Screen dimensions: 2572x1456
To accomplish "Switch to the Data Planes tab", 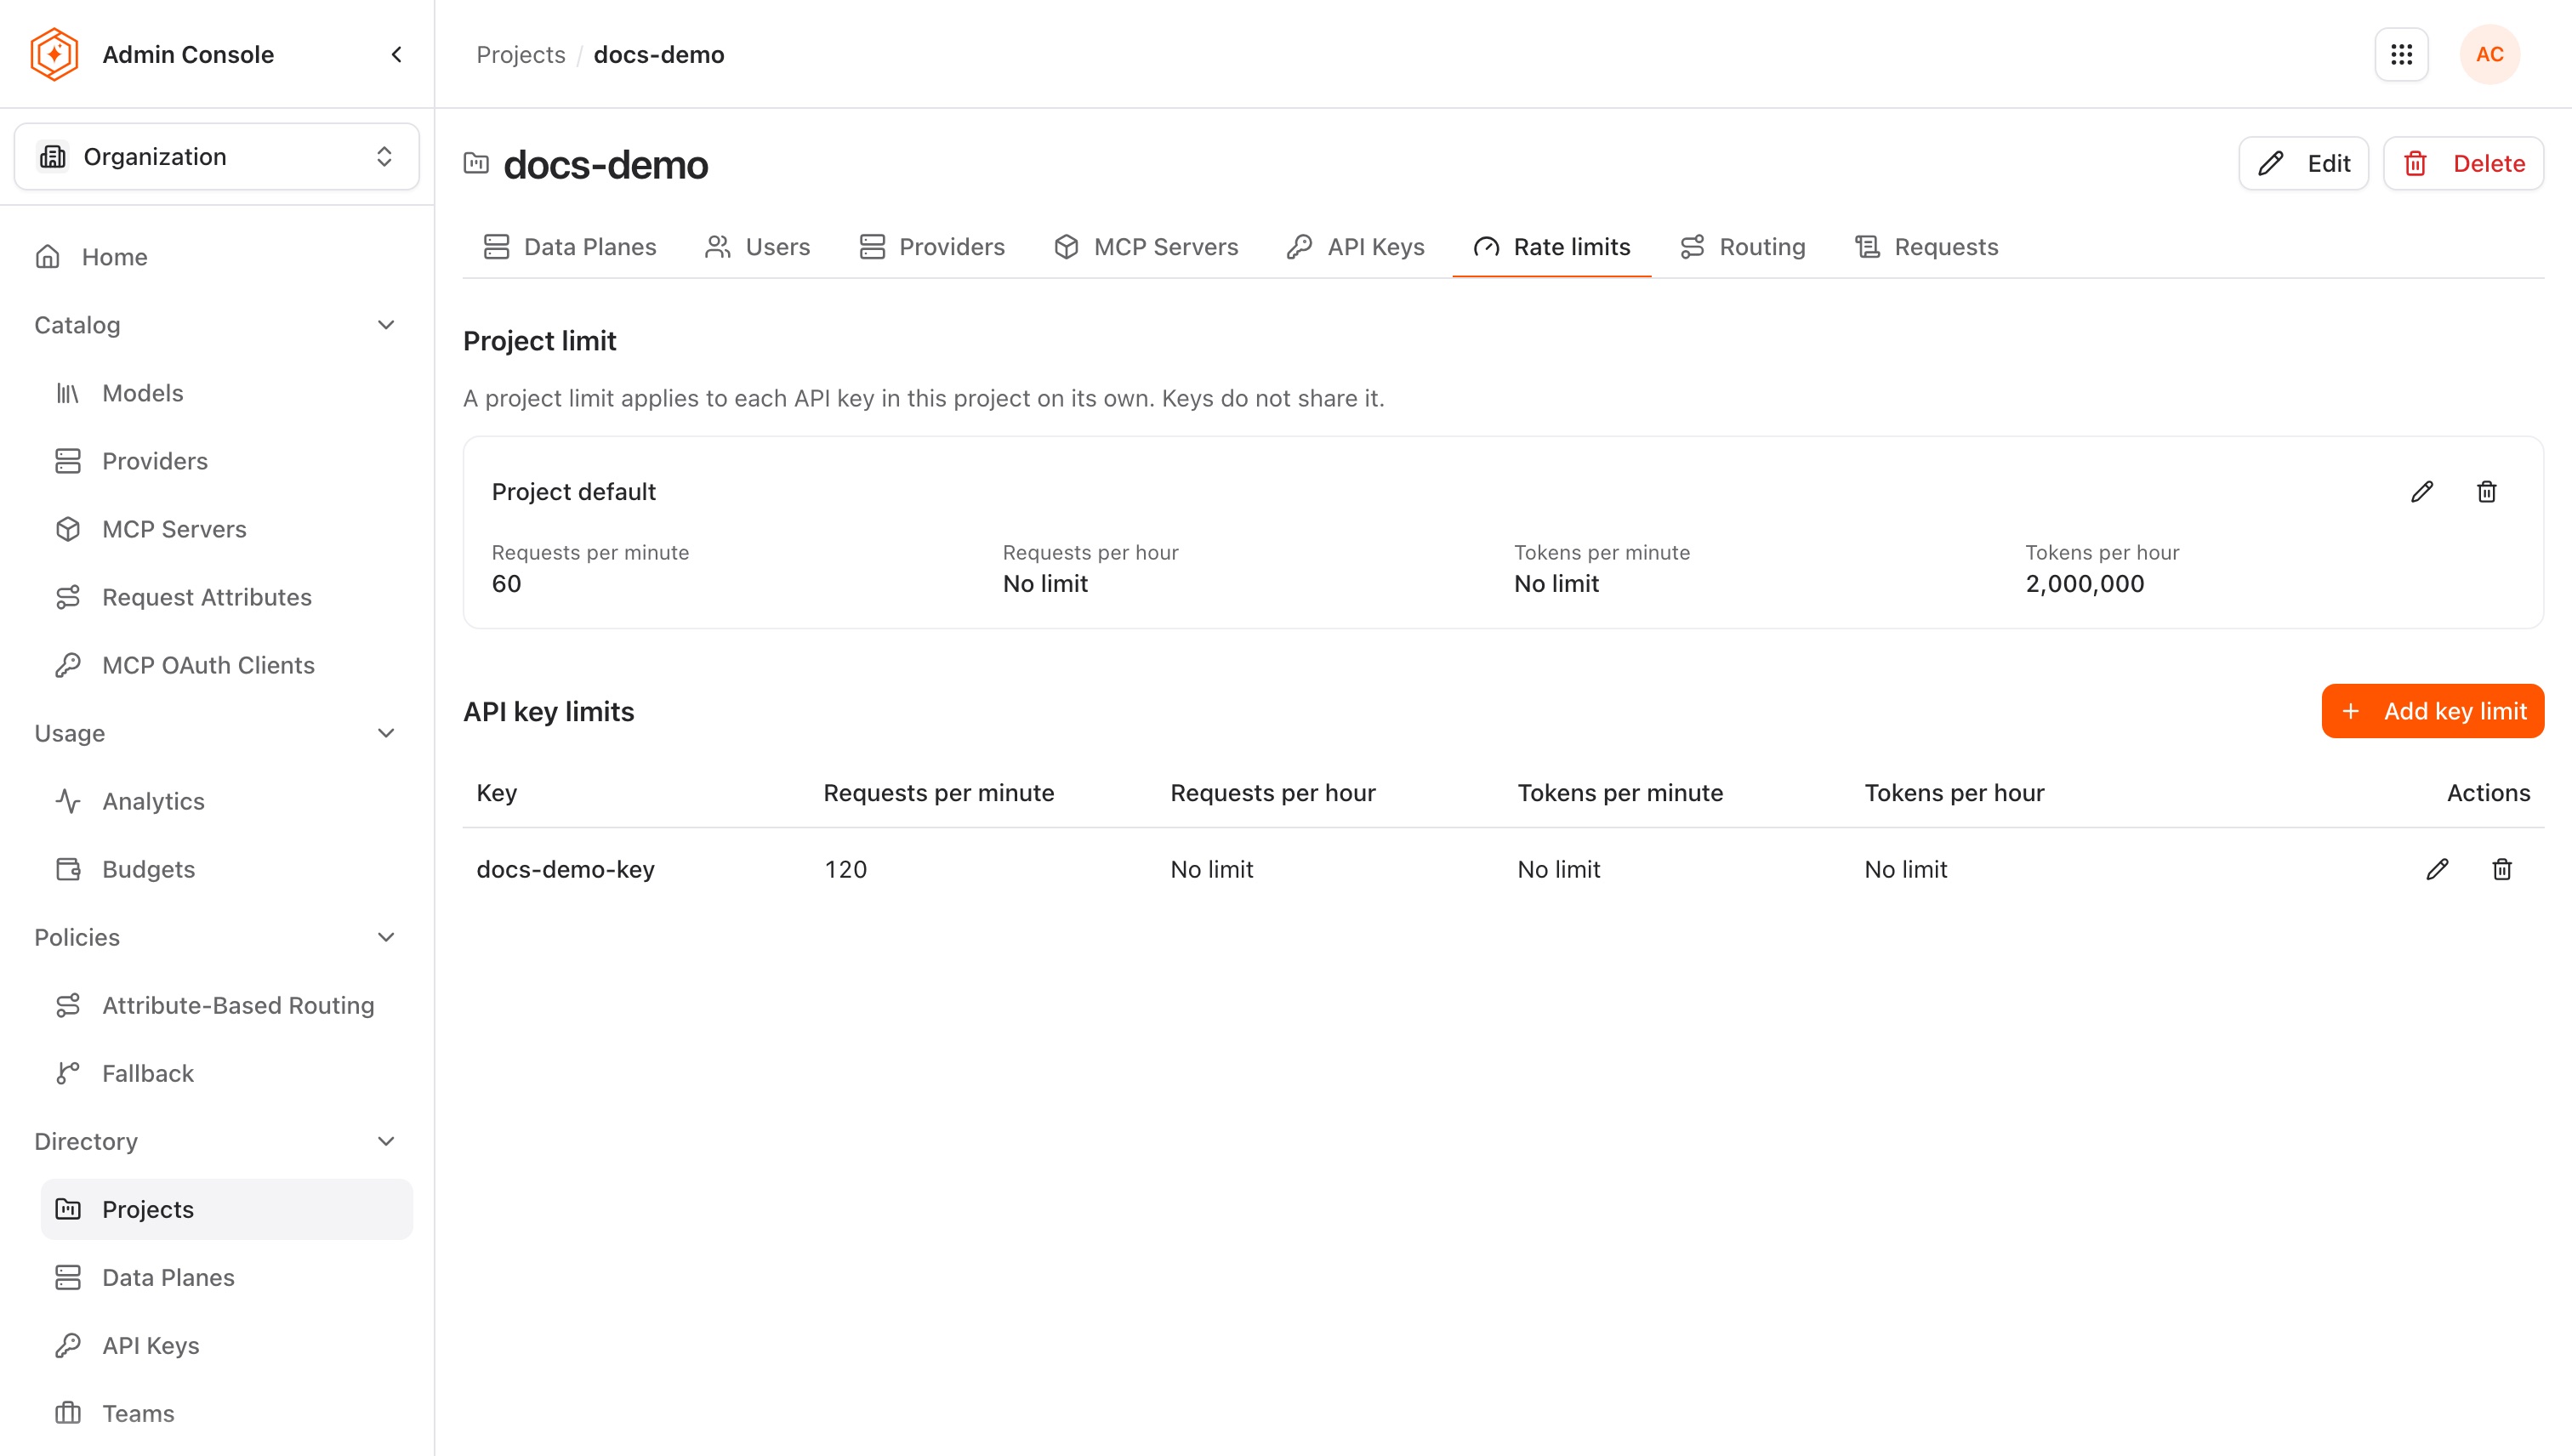I will click(x=570, y=247).
